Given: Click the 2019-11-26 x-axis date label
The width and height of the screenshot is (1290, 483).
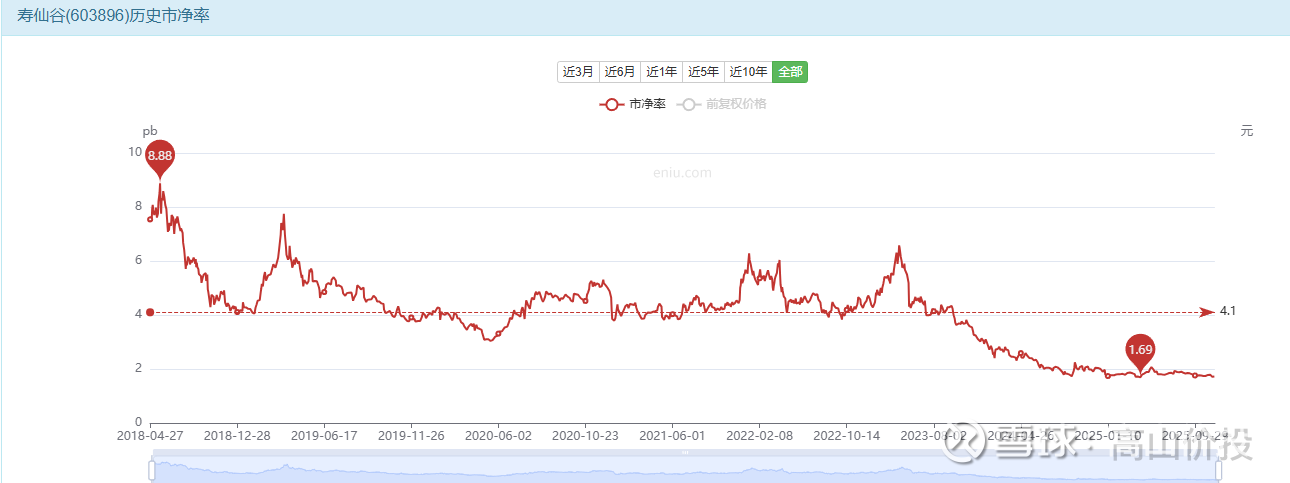Looking at the screenshot, I should [413, 436].
